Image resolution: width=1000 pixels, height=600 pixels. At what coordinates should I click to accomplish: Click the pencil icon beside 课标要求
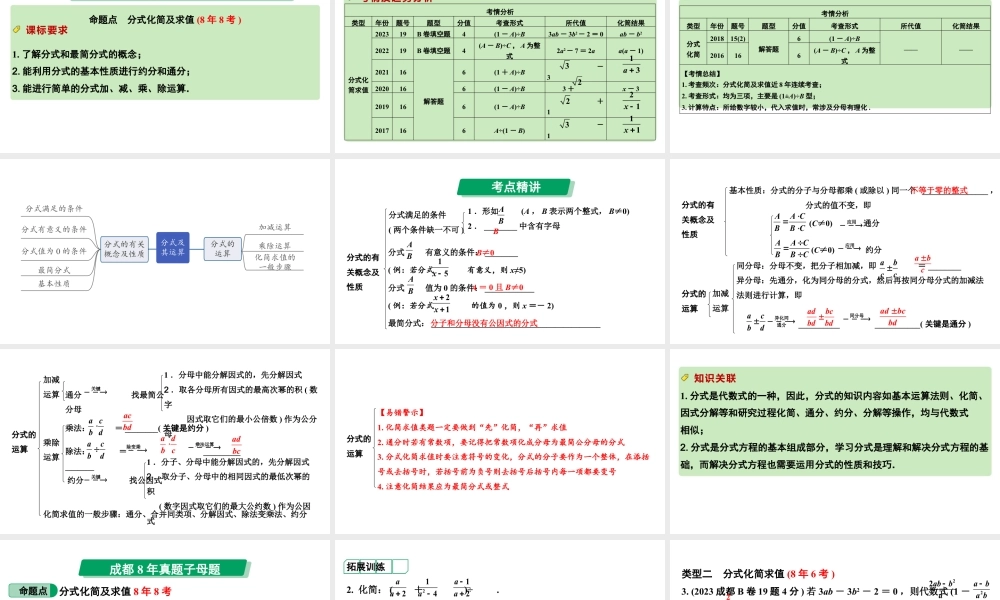pos(17,31)
